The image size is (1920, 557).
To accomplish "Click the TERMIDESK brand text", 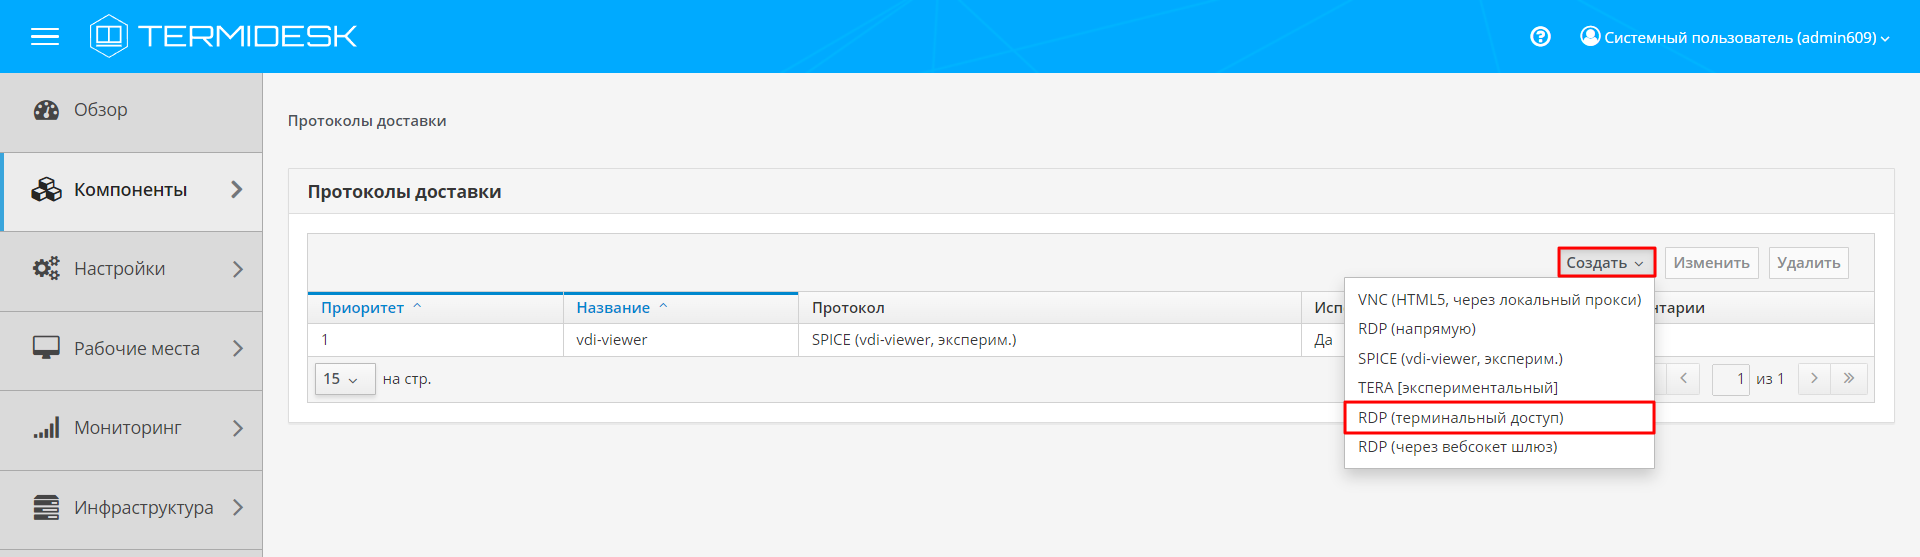I will coord(247,37).
